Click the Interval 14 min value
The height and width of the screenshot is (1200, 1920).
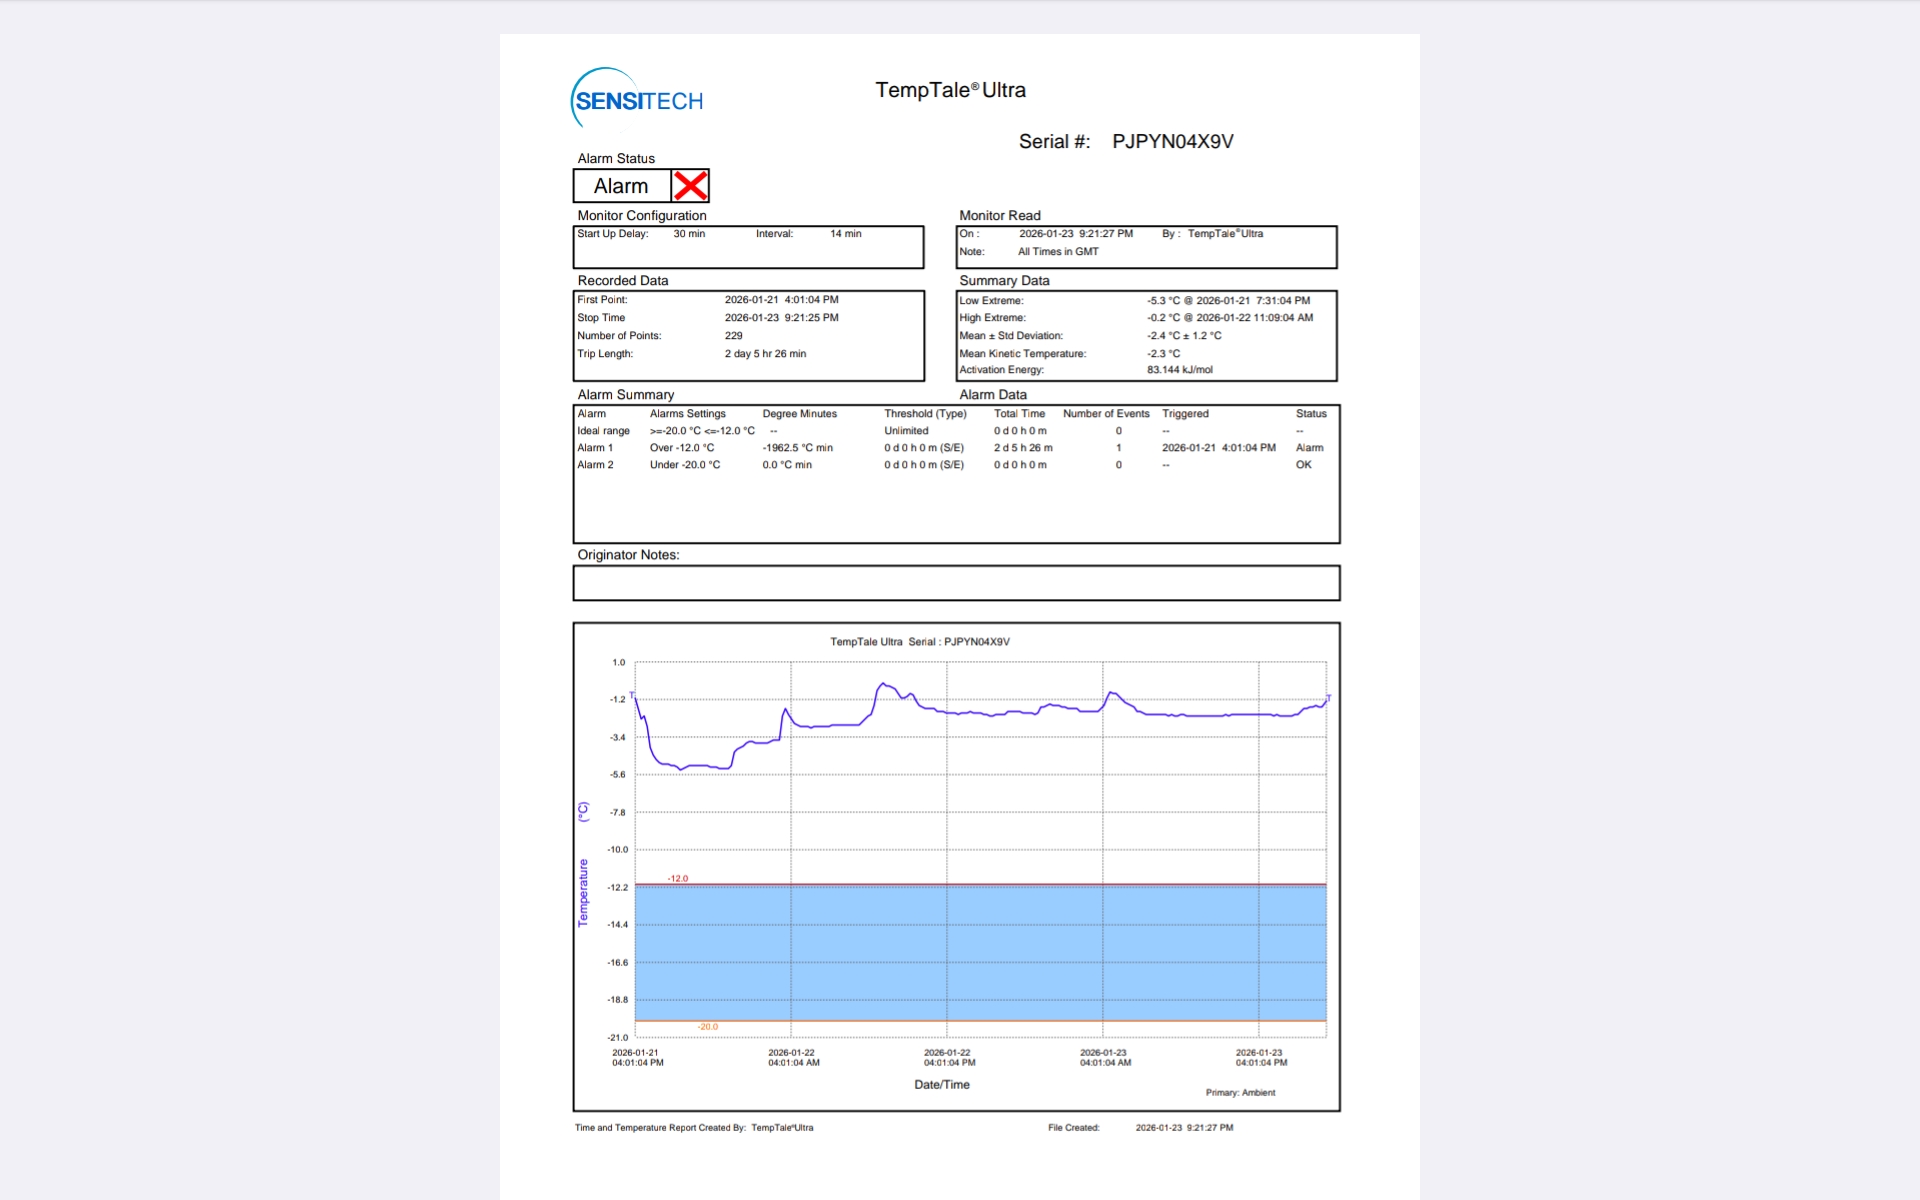[845, 234]
